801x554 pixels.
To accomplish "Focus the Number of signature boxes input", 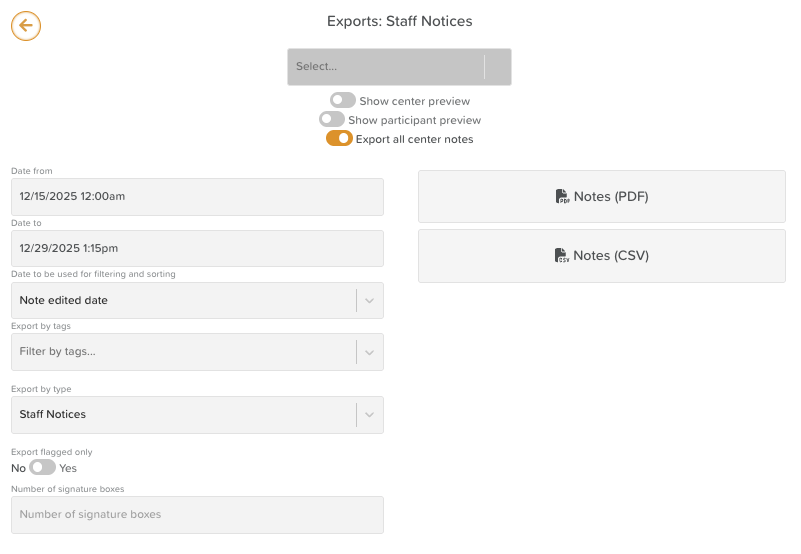I will (x=197, y=515).
